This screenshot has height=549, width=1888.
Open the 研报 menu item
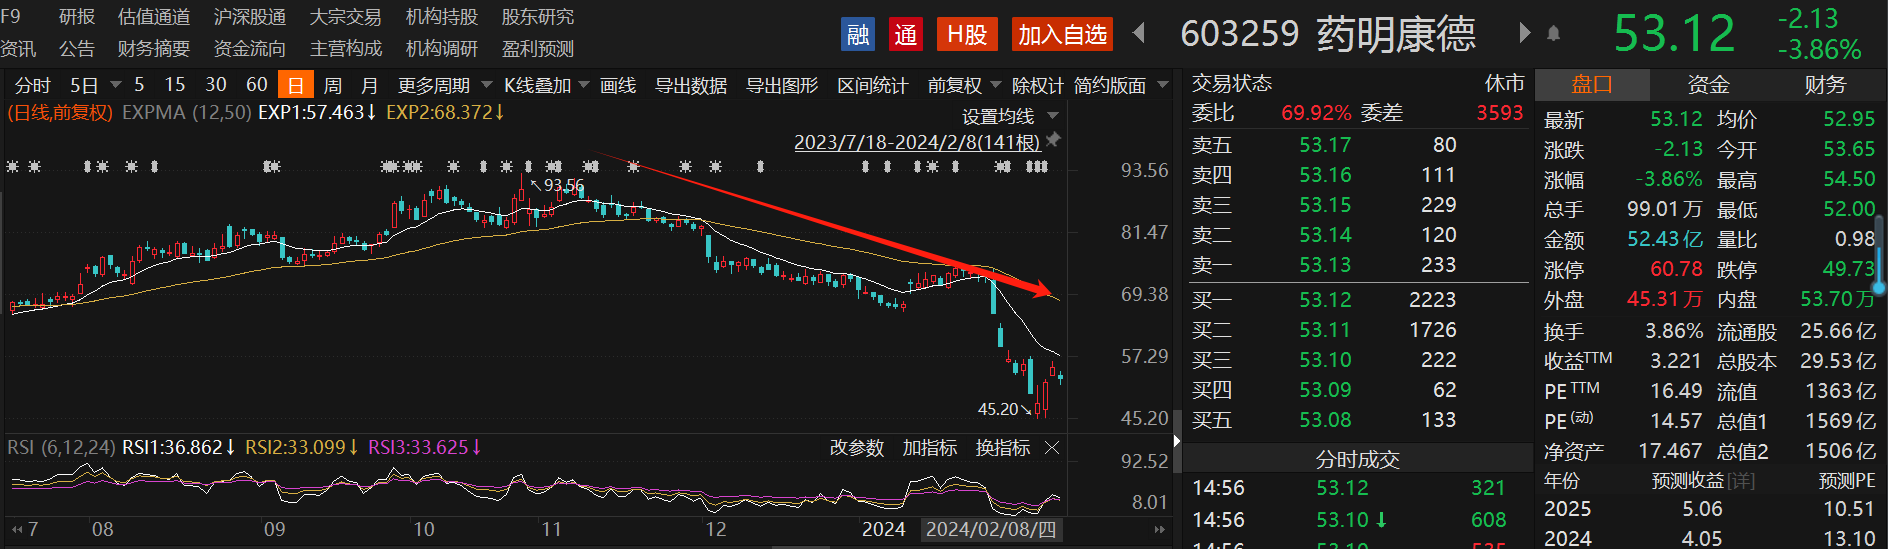coord(77,17)
